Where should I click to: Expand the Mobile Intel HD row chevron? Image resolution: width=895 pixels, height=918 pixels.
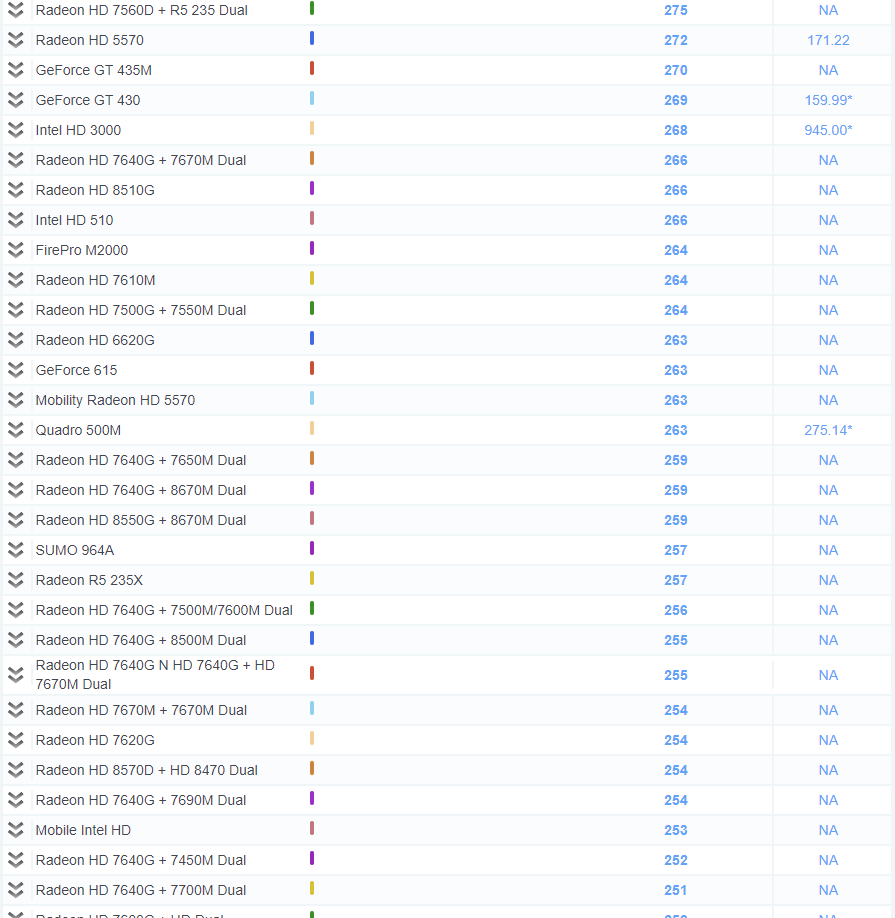click(x=16, y=830)
